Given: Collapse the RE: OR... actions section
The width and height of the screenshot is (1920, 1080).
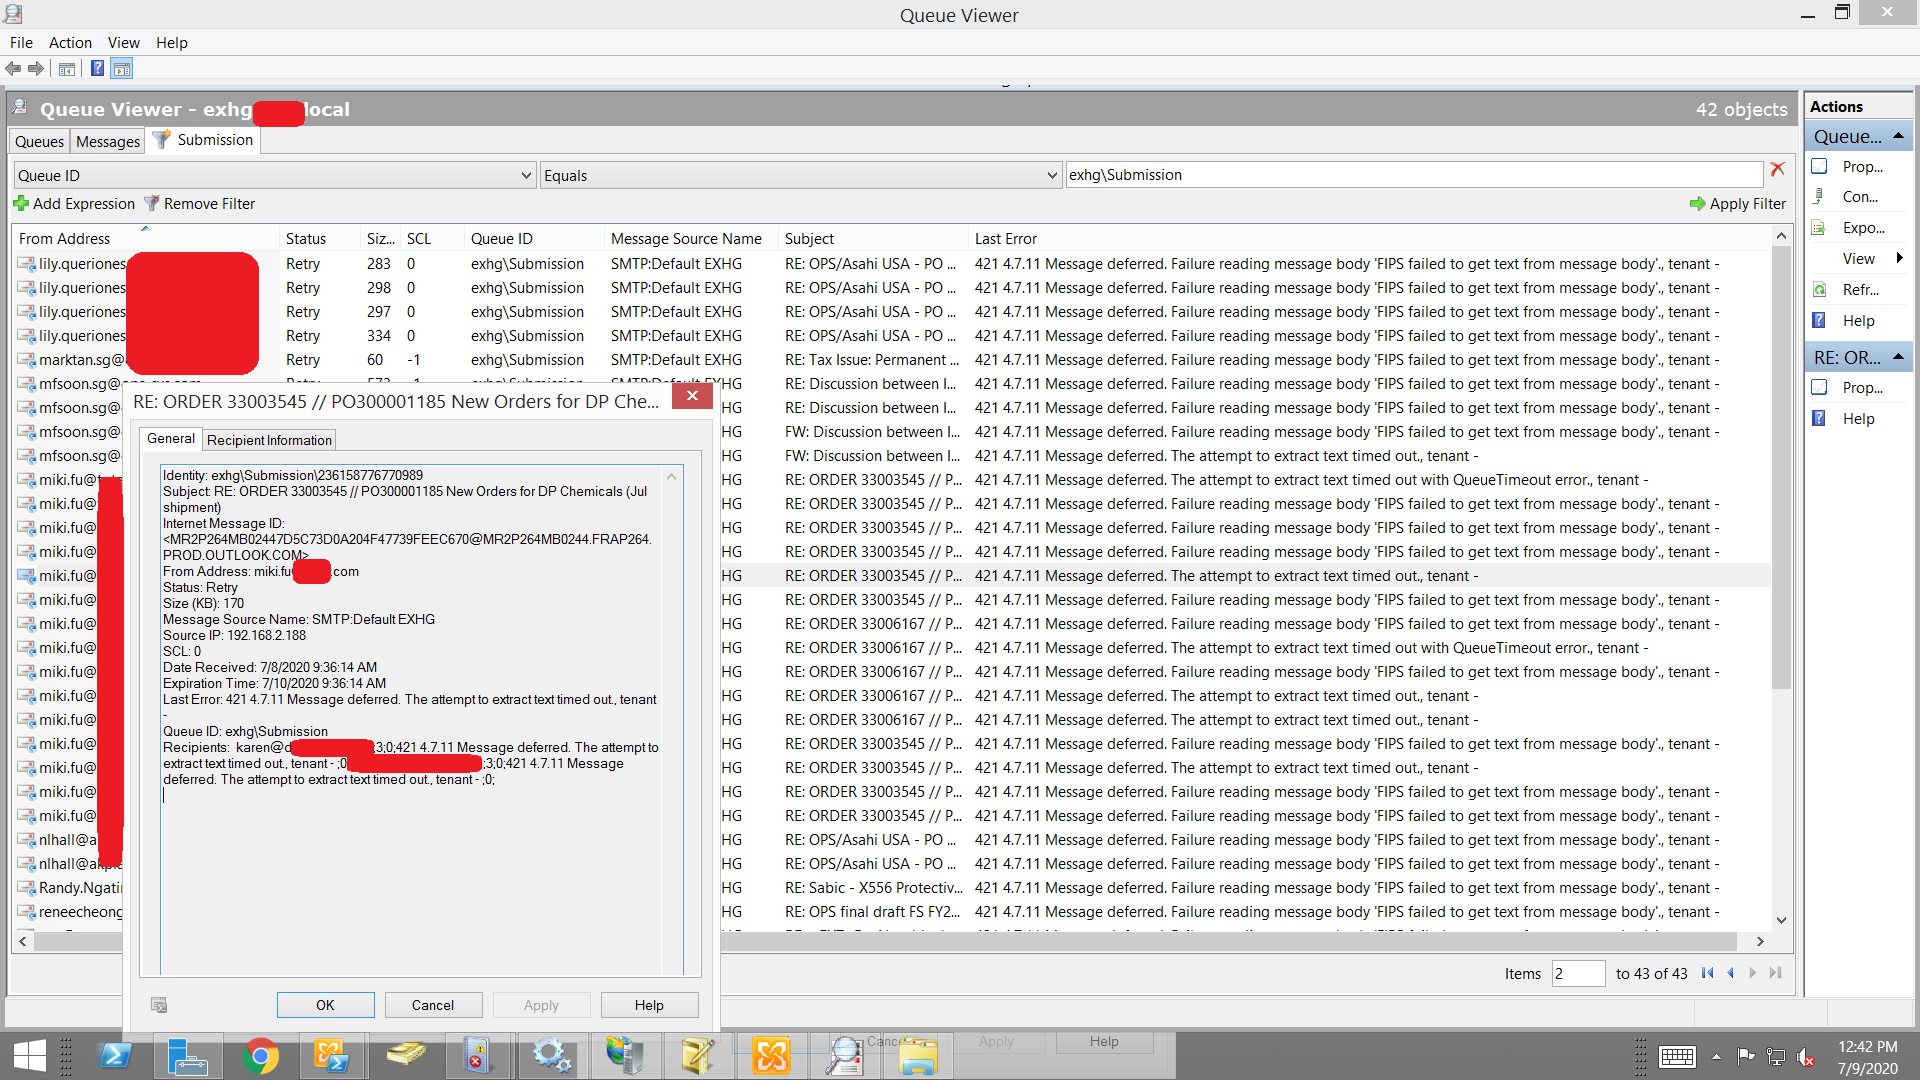Looking at the screenshot, I should click(1898, 357).
